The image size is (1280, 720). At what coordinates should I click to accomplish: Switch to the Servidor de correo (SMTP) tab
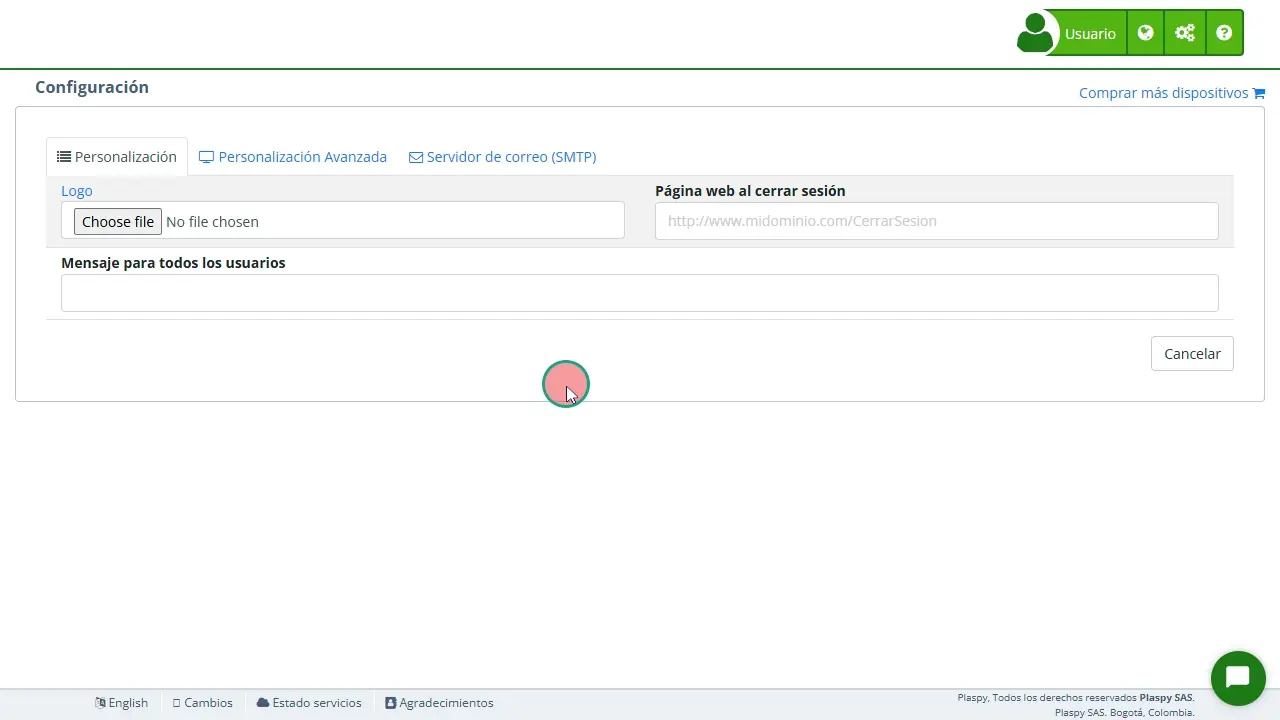click(x=502, y=157)
